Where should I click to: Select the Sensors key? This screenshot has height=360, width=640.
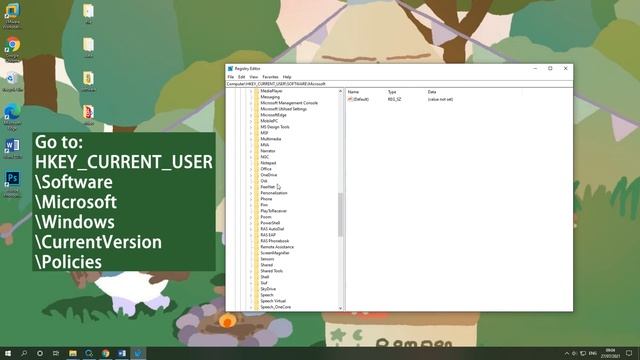coord(267,259)
